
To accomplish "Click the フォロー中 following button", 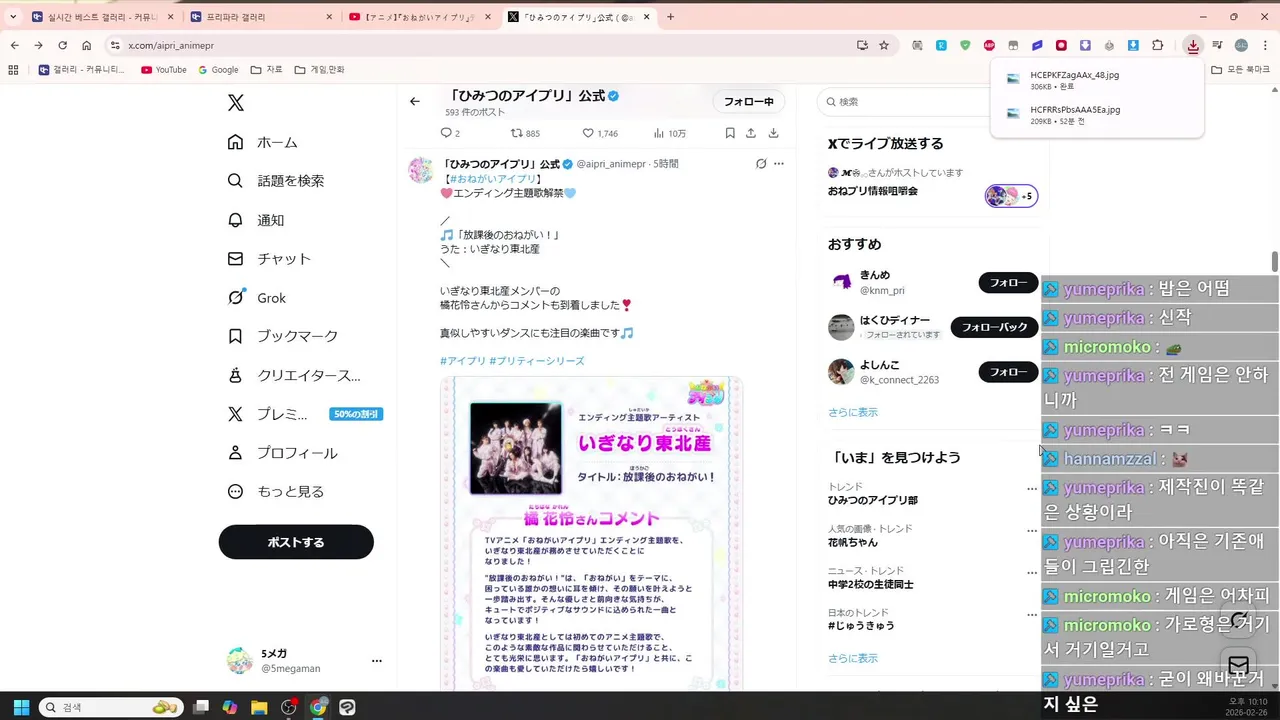I will click(749, 102).
